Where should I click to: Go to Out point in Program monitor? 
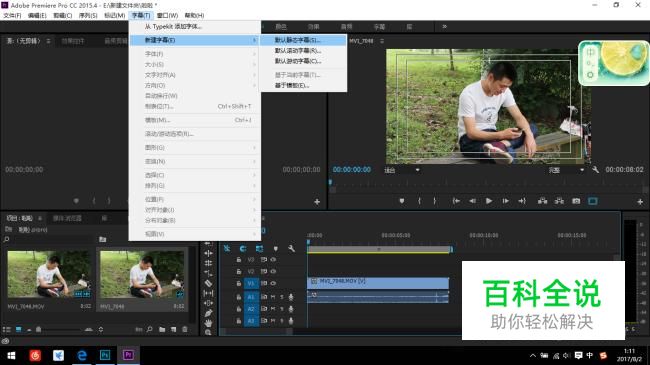pos(522,201)
